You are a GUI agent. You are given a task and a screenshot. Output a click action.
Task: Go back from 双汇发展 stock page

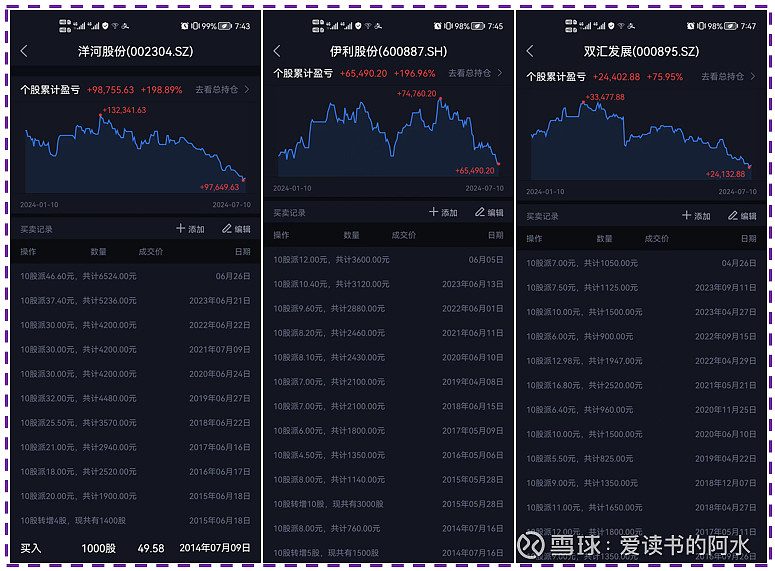coord(530,51)
